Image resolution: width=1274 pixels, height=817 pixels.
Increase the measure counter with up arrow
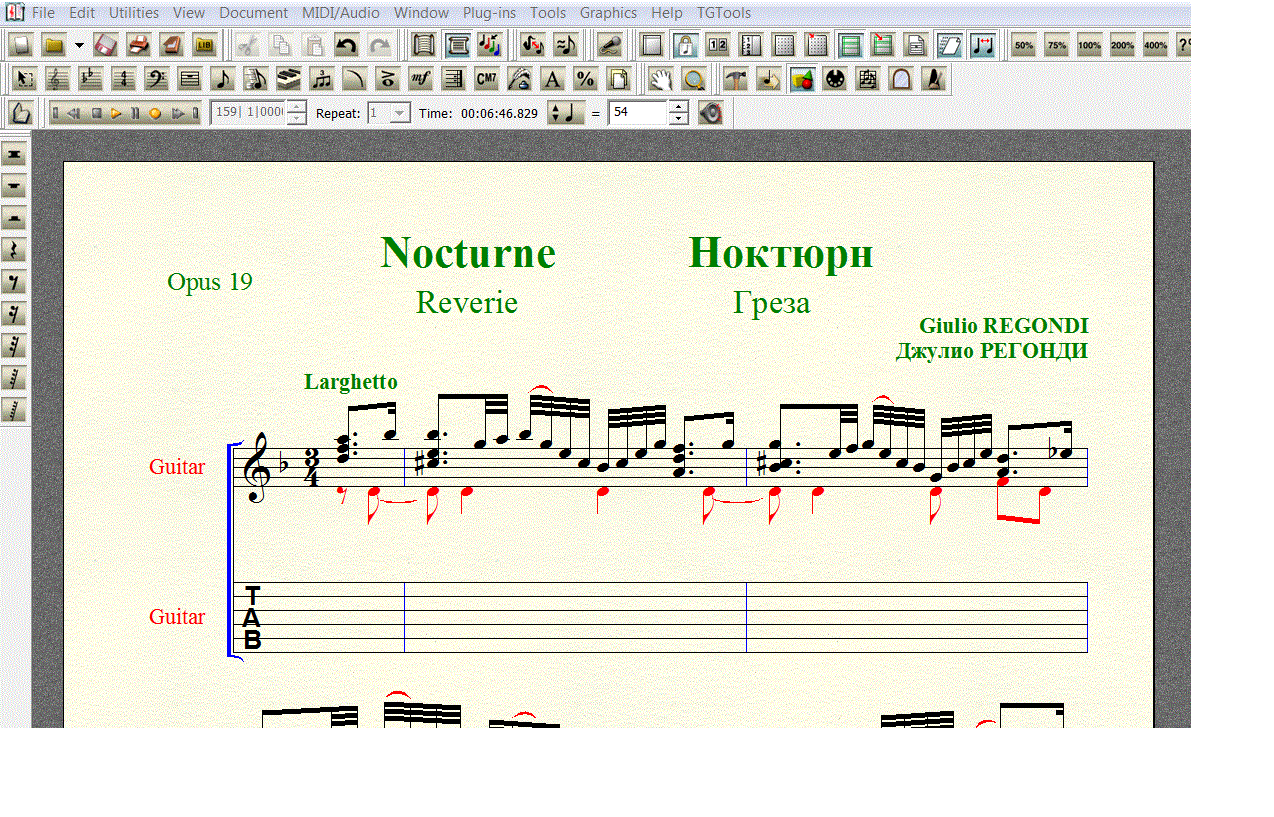tap(296, 107)
